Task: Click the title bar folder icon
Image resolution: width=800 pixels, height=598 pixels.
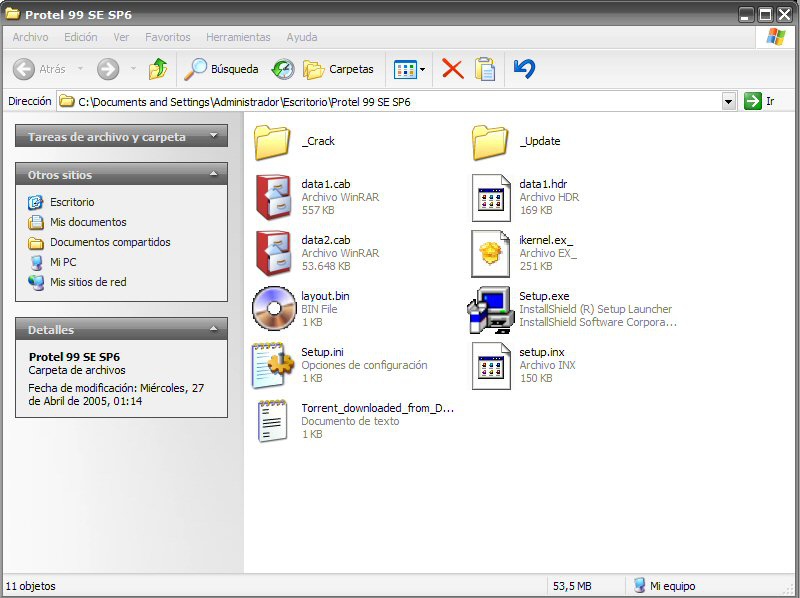Action: (13, 13)
